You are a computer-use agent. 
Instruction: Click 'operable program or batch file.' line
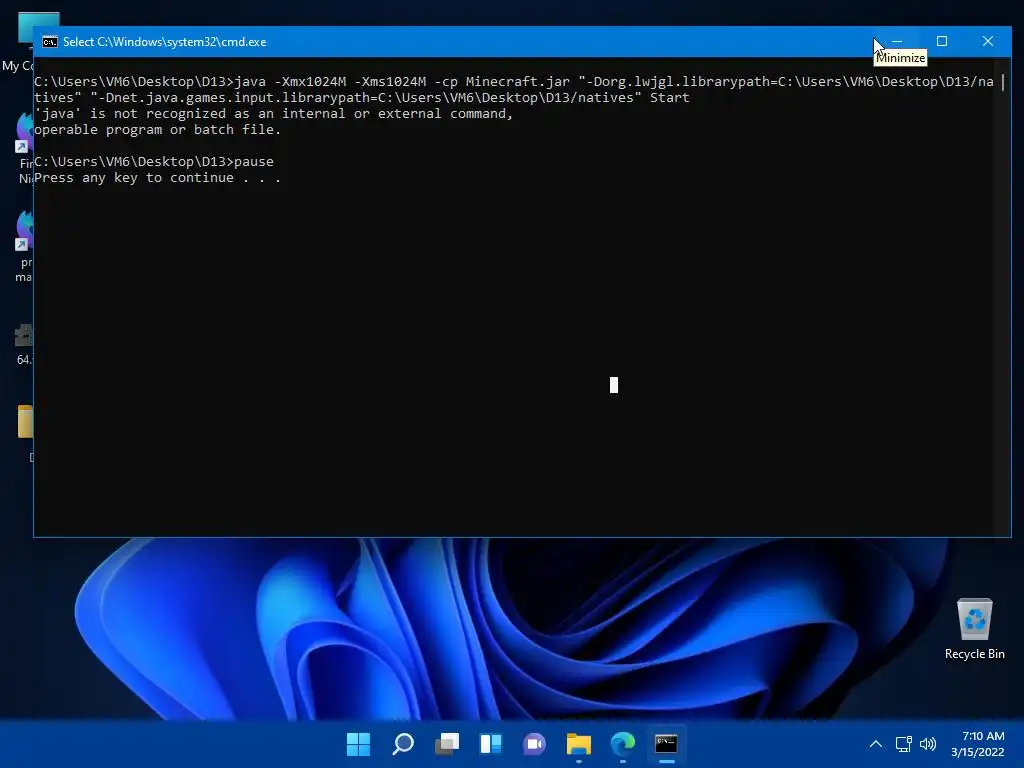(157, 129)
